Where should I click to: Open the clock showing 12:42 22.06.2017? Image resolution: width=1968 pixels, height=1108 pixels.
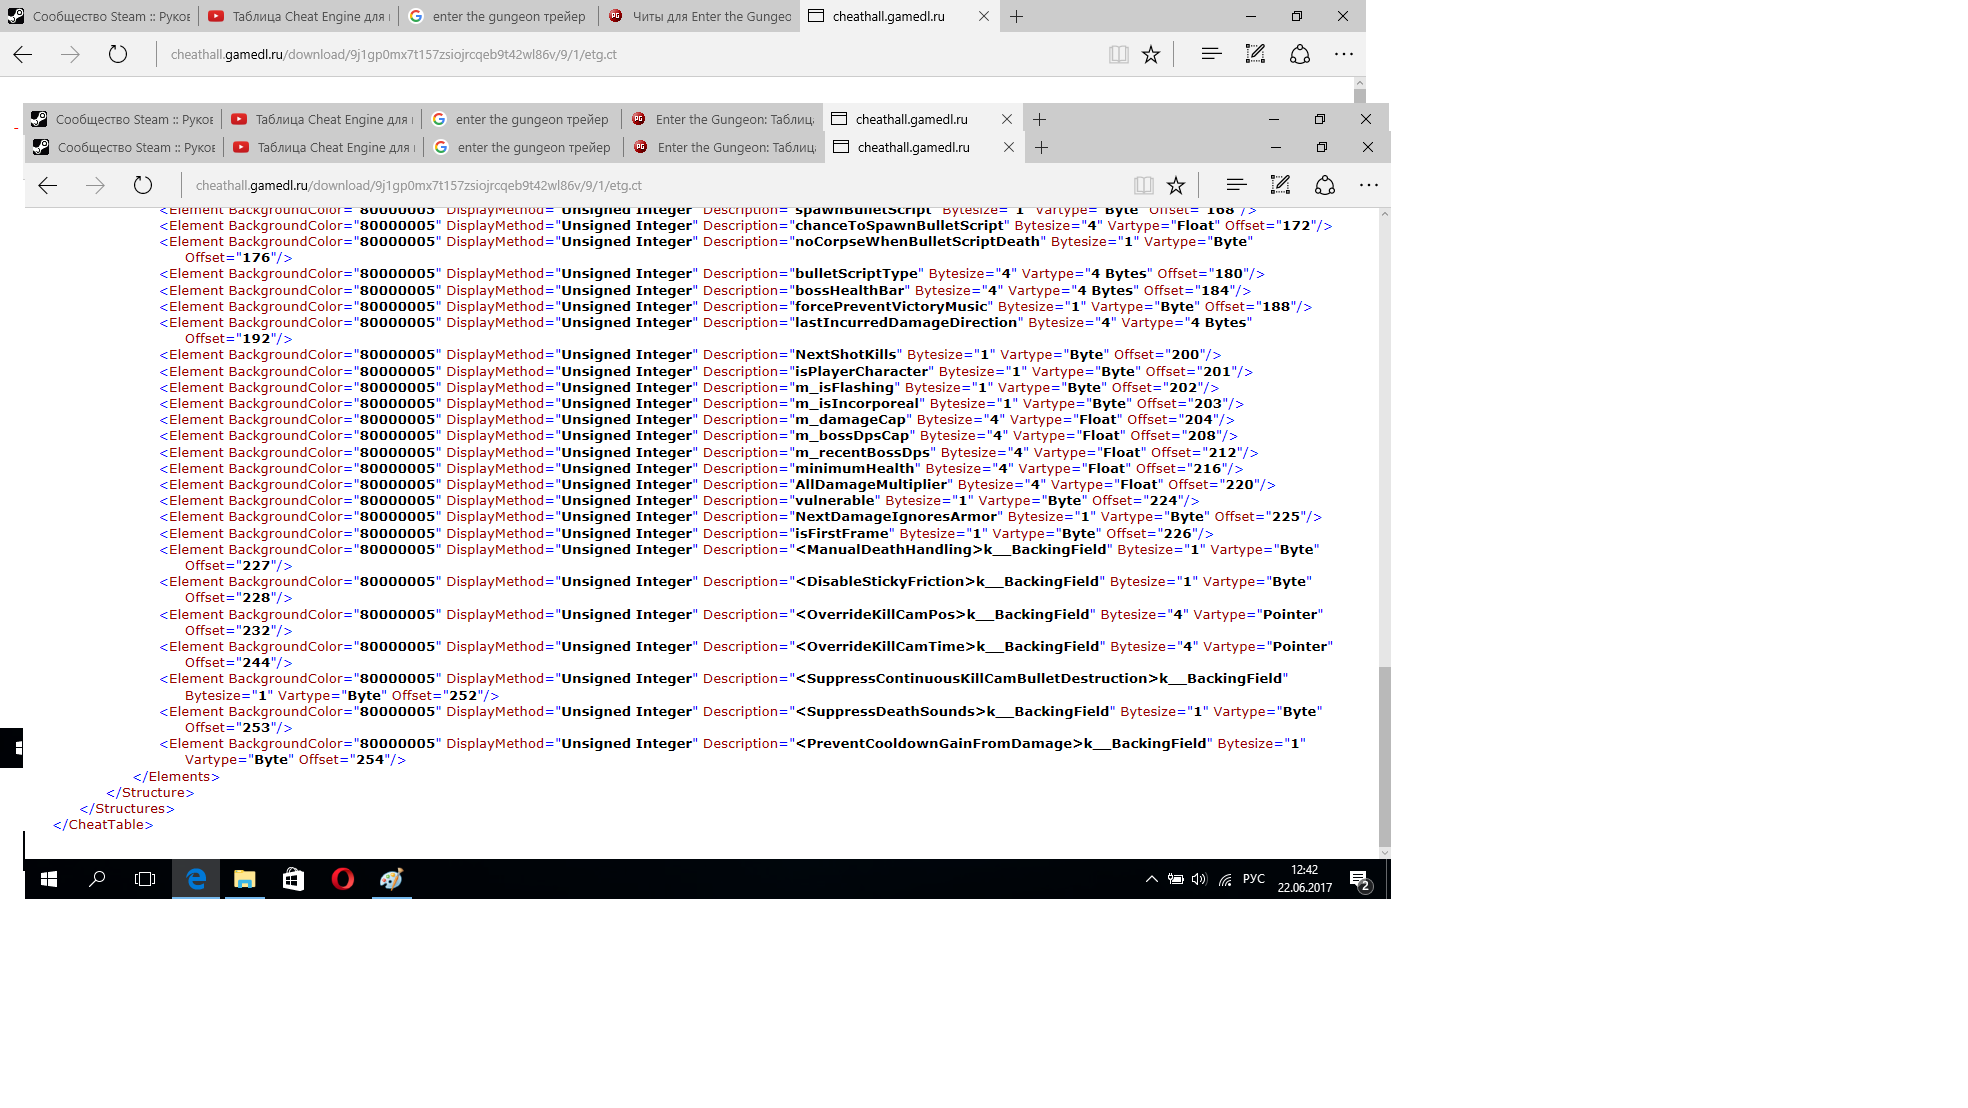tap(1304, 879)
